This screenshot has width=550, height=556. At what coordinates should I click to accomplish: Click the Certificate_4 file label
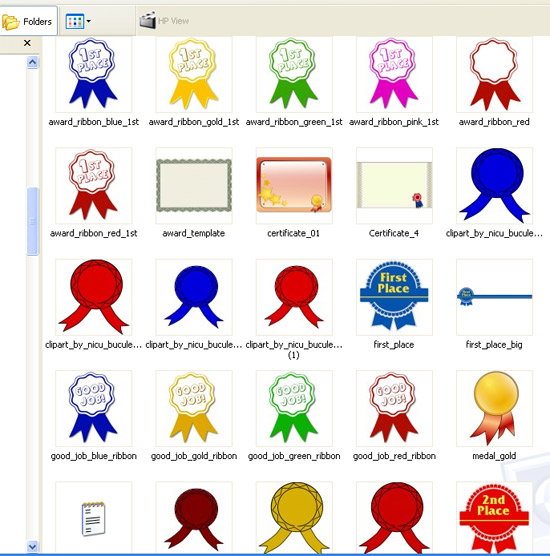(394, 233)
